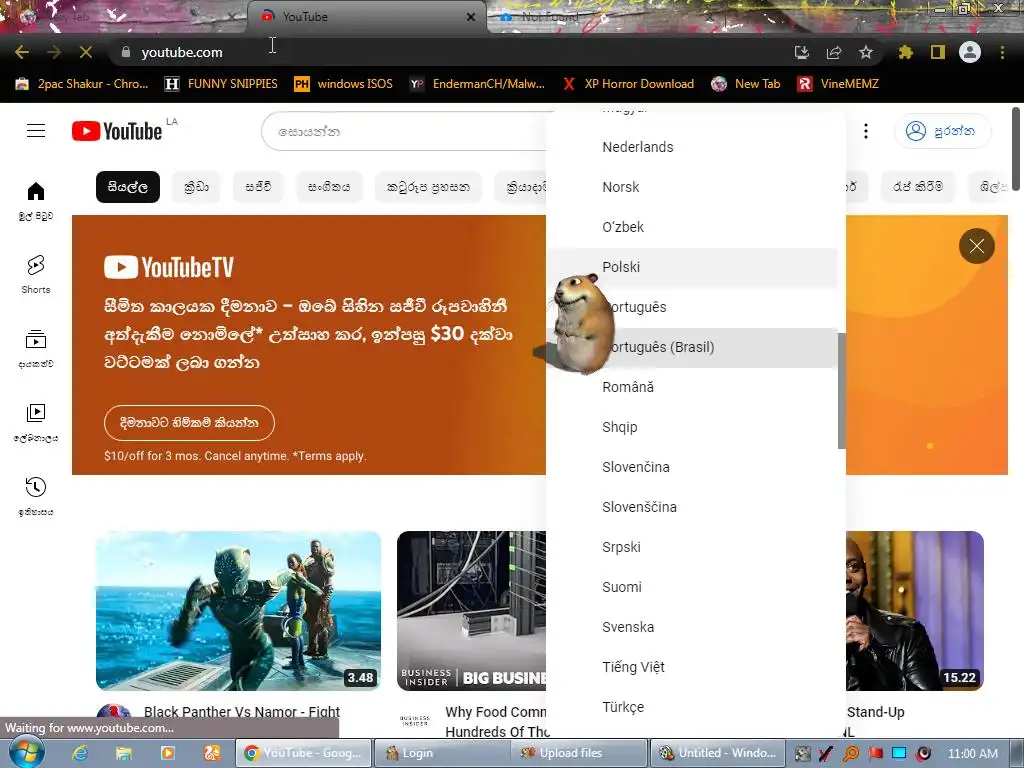Select Türkçe language

tap(692, 707)
